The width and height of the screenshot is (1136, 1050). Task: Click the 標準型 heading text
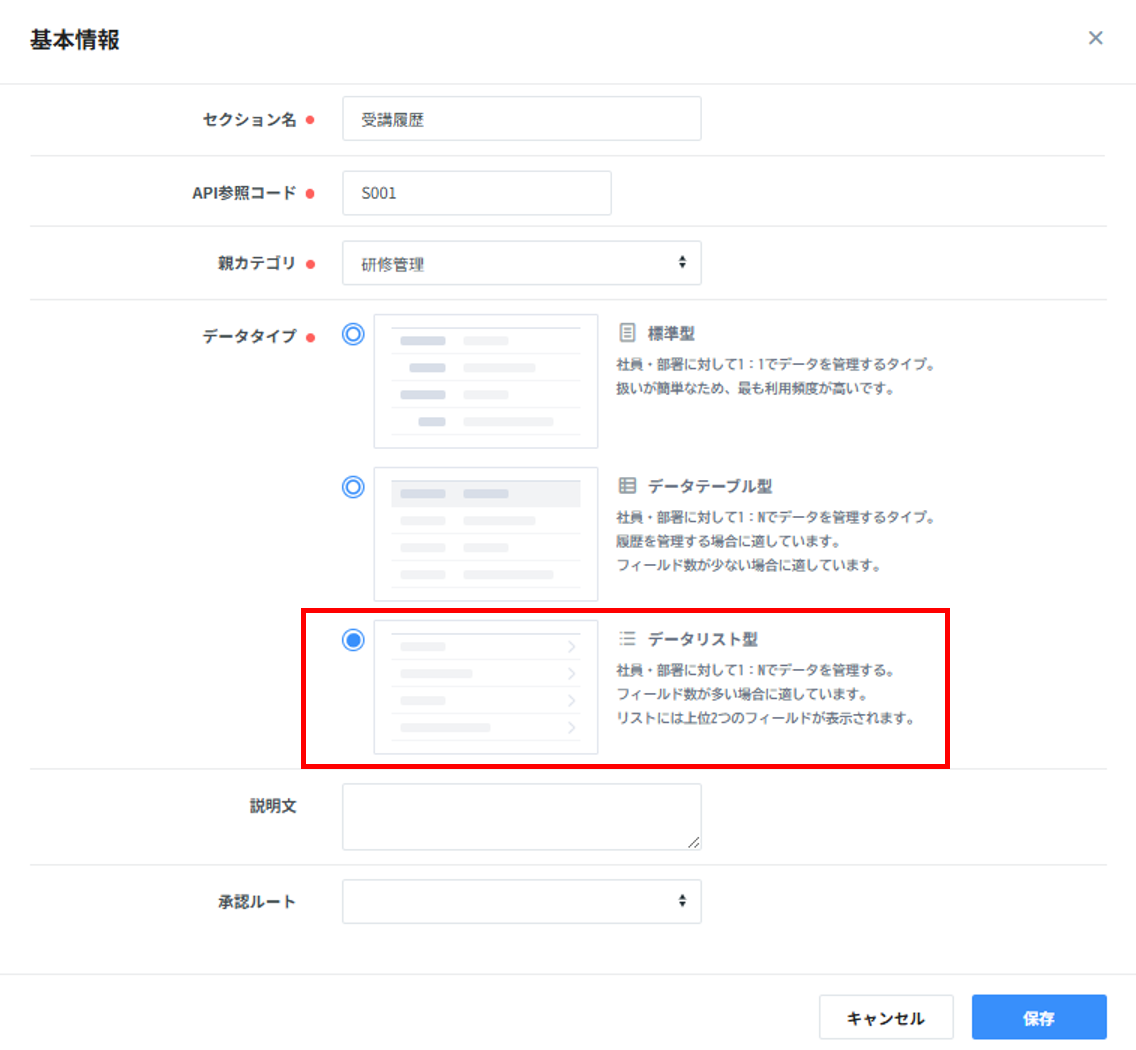[671, 332]
